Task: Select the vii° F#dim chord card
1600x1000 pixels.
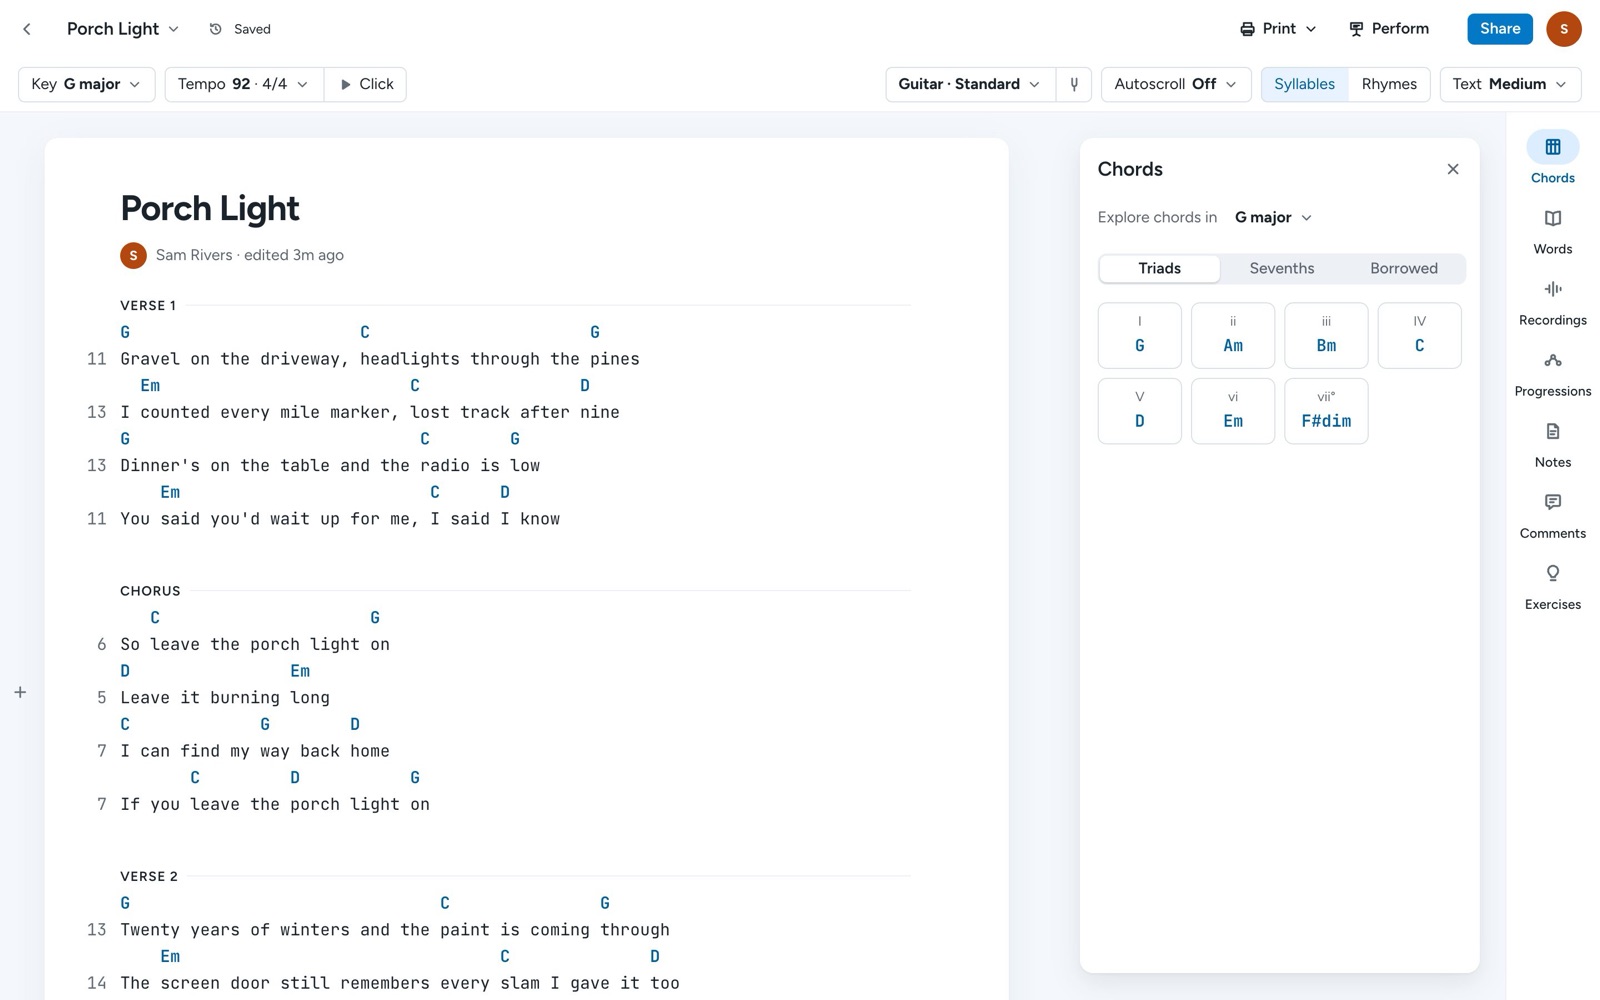Action: pyautogui.click(x=1326, y=411)
